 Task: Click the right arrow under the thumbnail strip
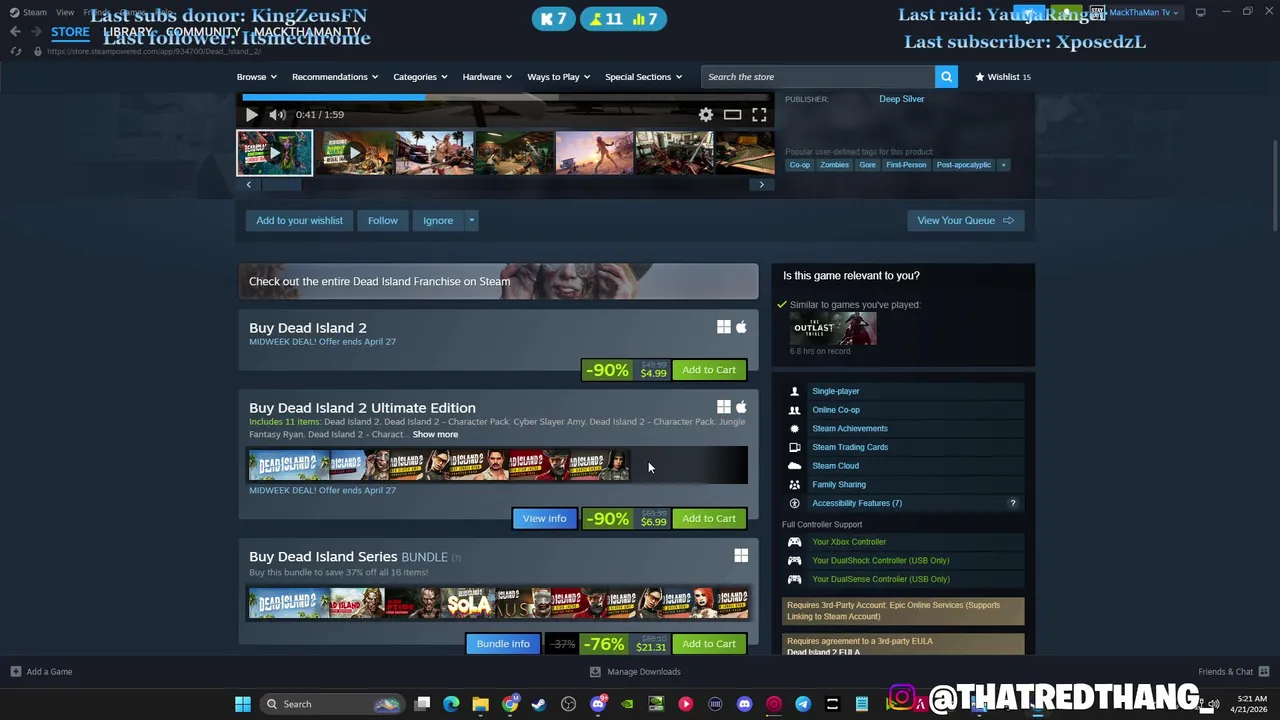pyautogui.click(x=762, y=184)
